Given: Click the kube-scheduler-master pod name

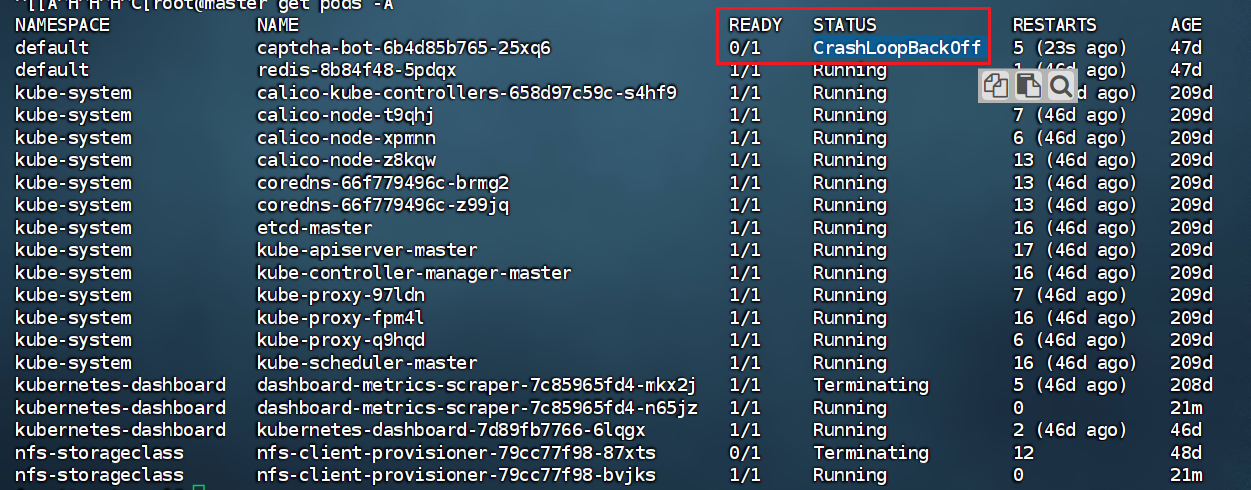Looking at the screenshot, I should [x=366, y=363].
